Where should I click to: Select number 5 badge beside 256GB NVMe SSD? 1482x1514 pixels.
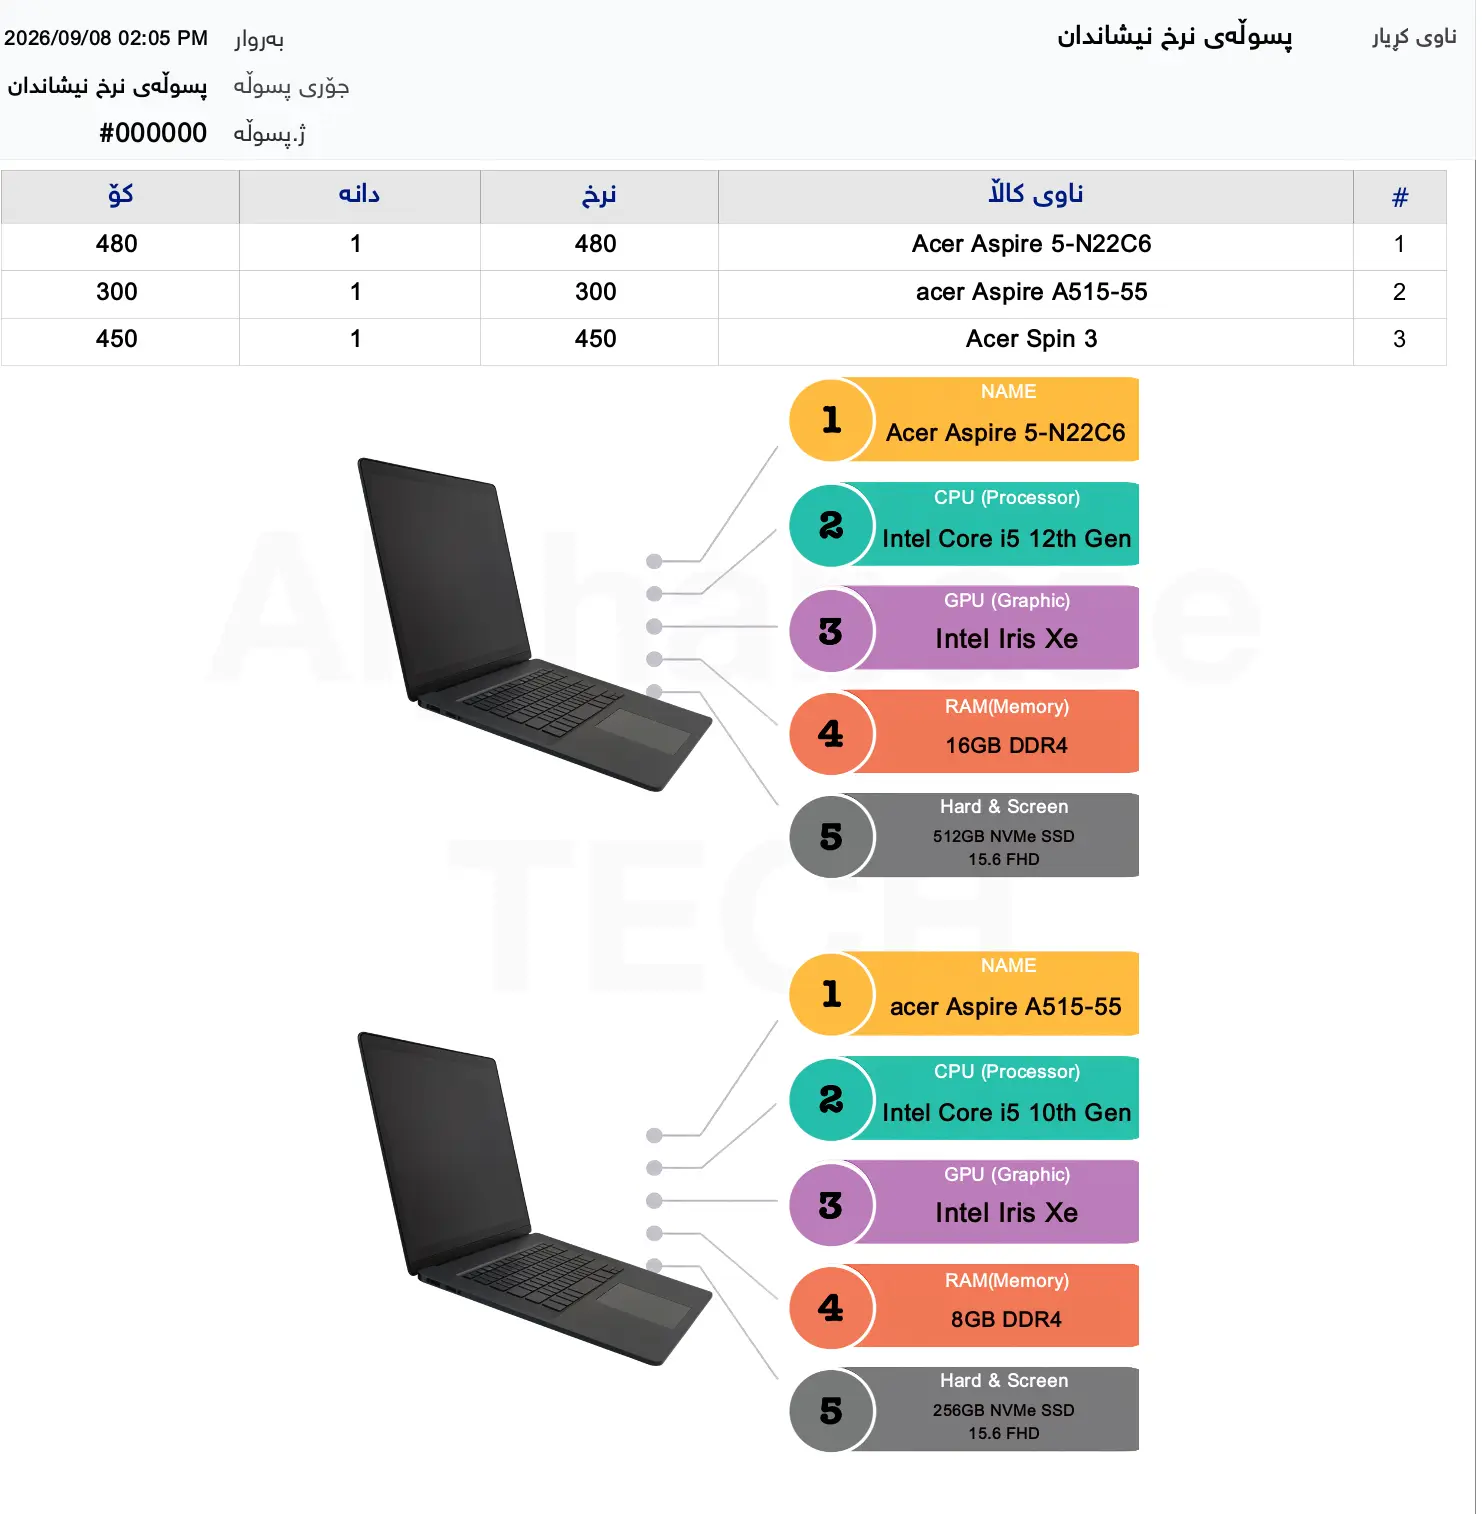[831, 1411]
